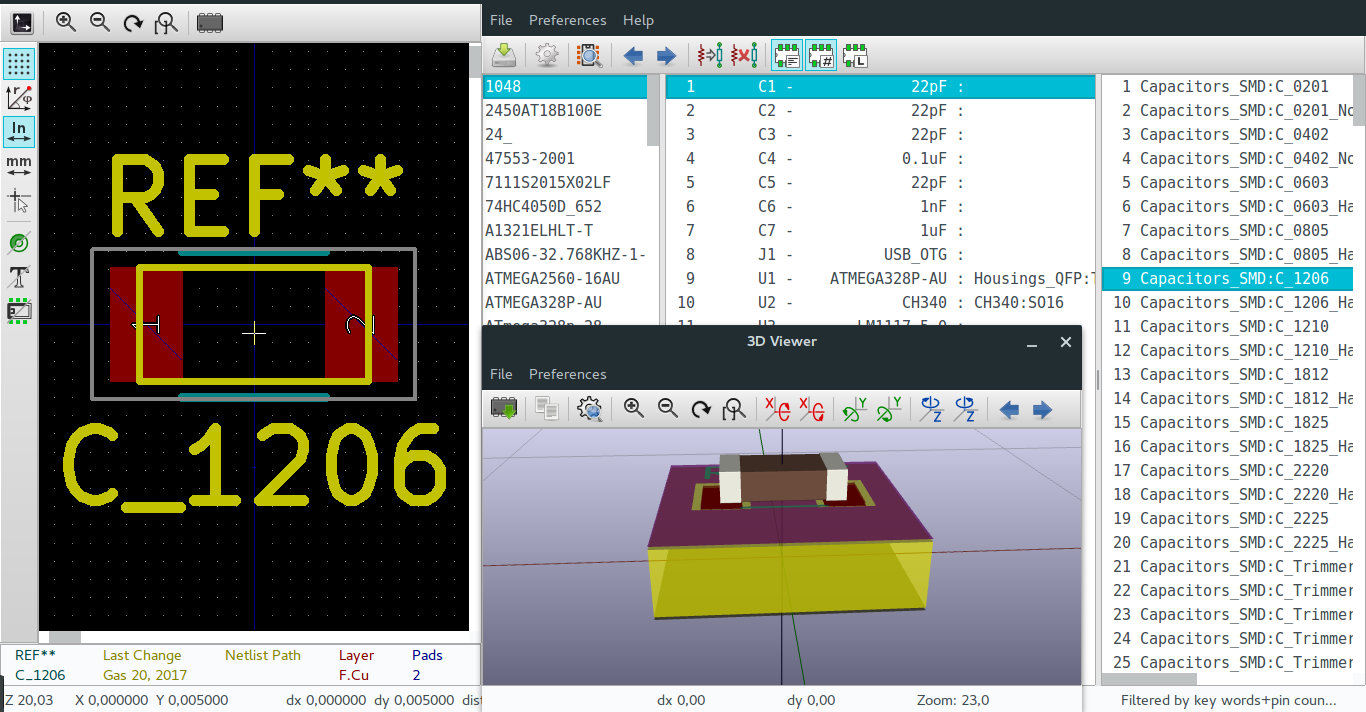Open 3D Viewer render options gear
The height and width of the screenshot is (712, 1366).
coord(590,408)
